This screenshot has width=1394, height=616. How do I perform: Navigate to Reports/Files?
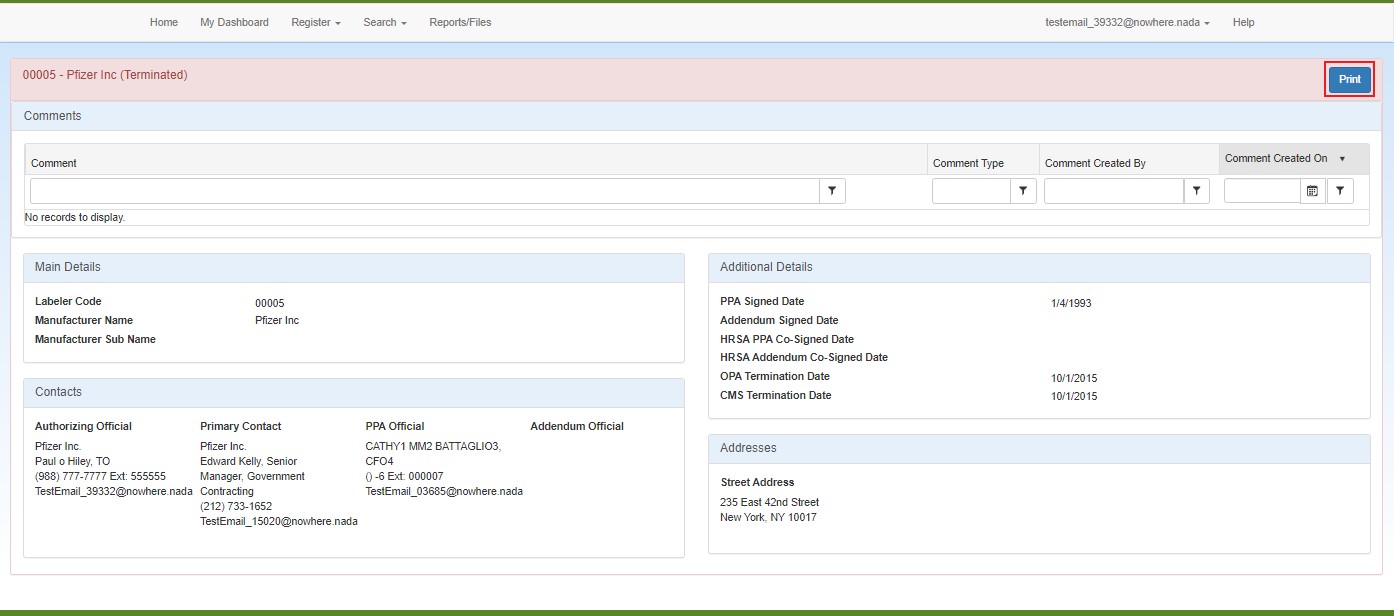(460, 22)
